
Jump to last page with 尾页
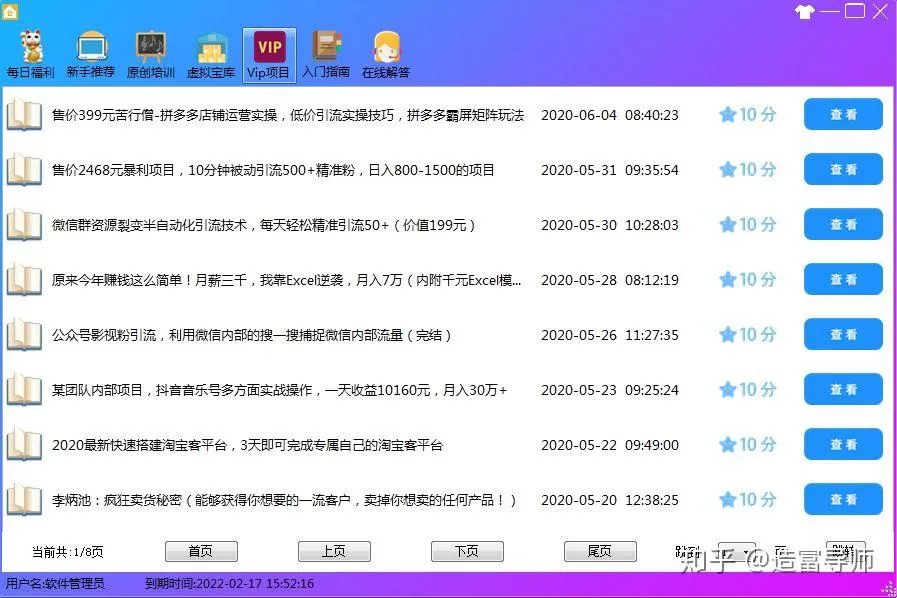click(600, 551)
